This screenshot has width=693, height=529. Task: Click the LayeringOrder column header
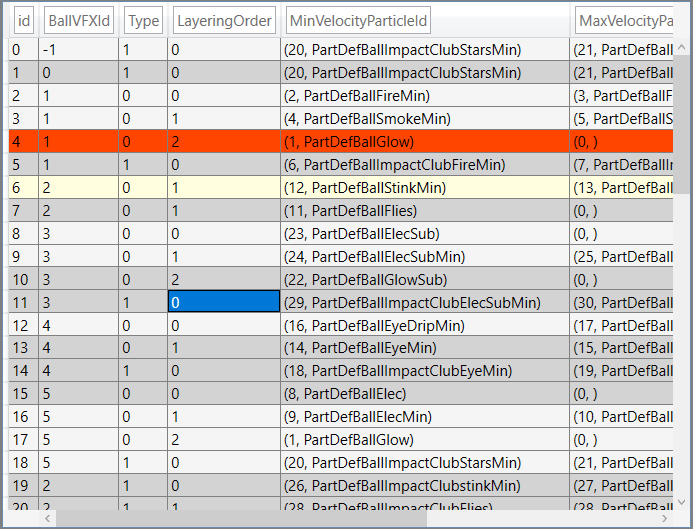coord(224,20)
